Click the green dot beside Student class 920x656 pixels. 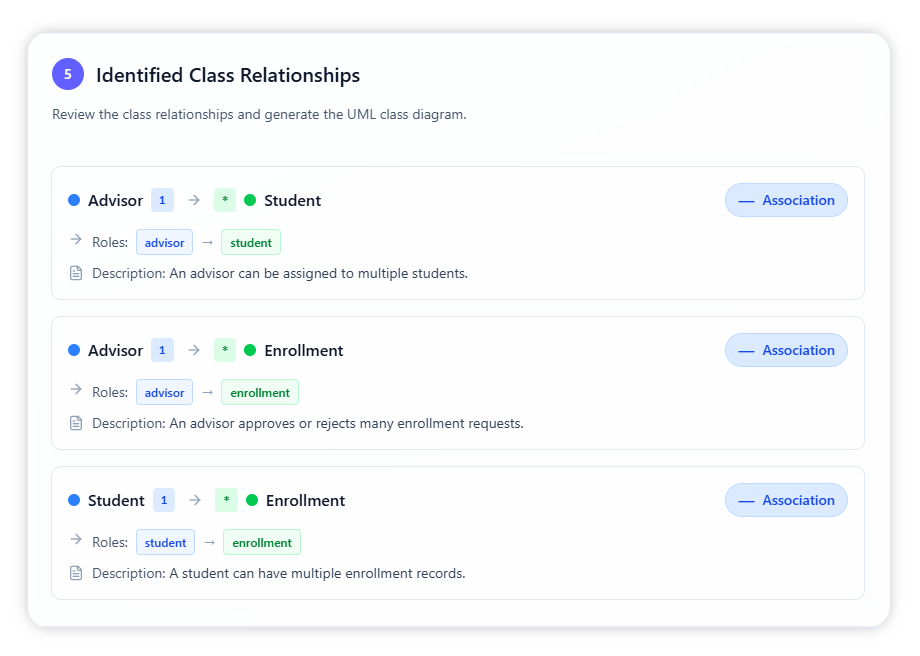pyautogui.click(x=250, y=200)
